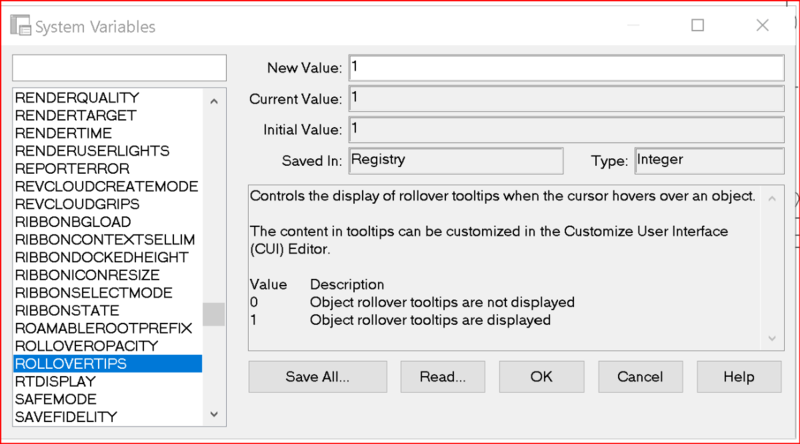This screenshot has width=800, height=444.
Task: Confirm changes with the OK button
Action: point(541,377)
